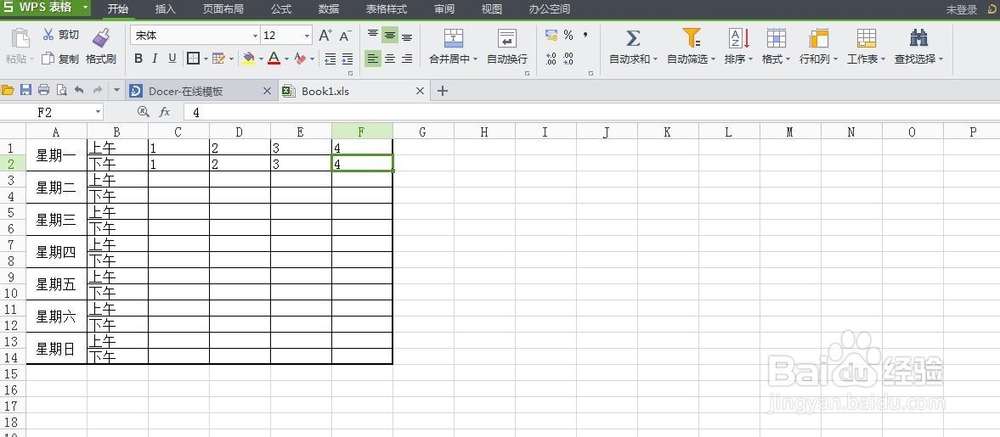Apply the yellow fill color bucket
The width and height of the screenshot is (1000, 437).
tap(249, 59)
